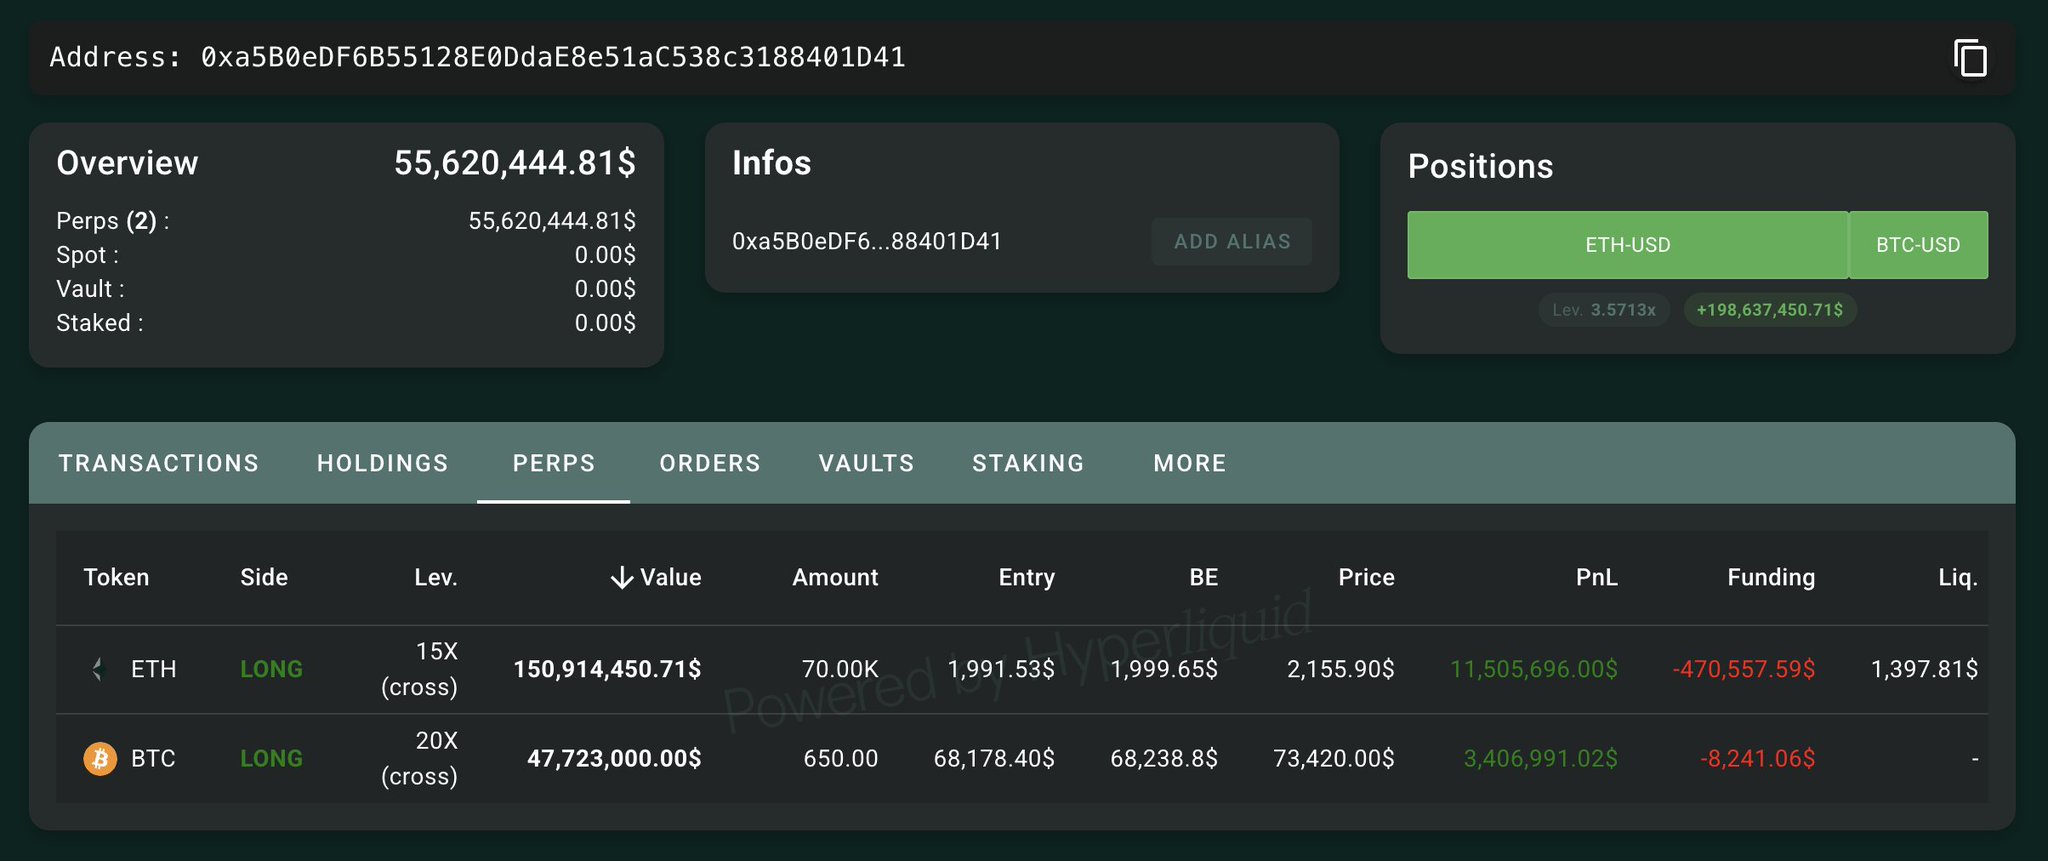Viewport: 2048px width, 861px height.
Task: Click the copy address icon
Action: [x=1970, y=58]
